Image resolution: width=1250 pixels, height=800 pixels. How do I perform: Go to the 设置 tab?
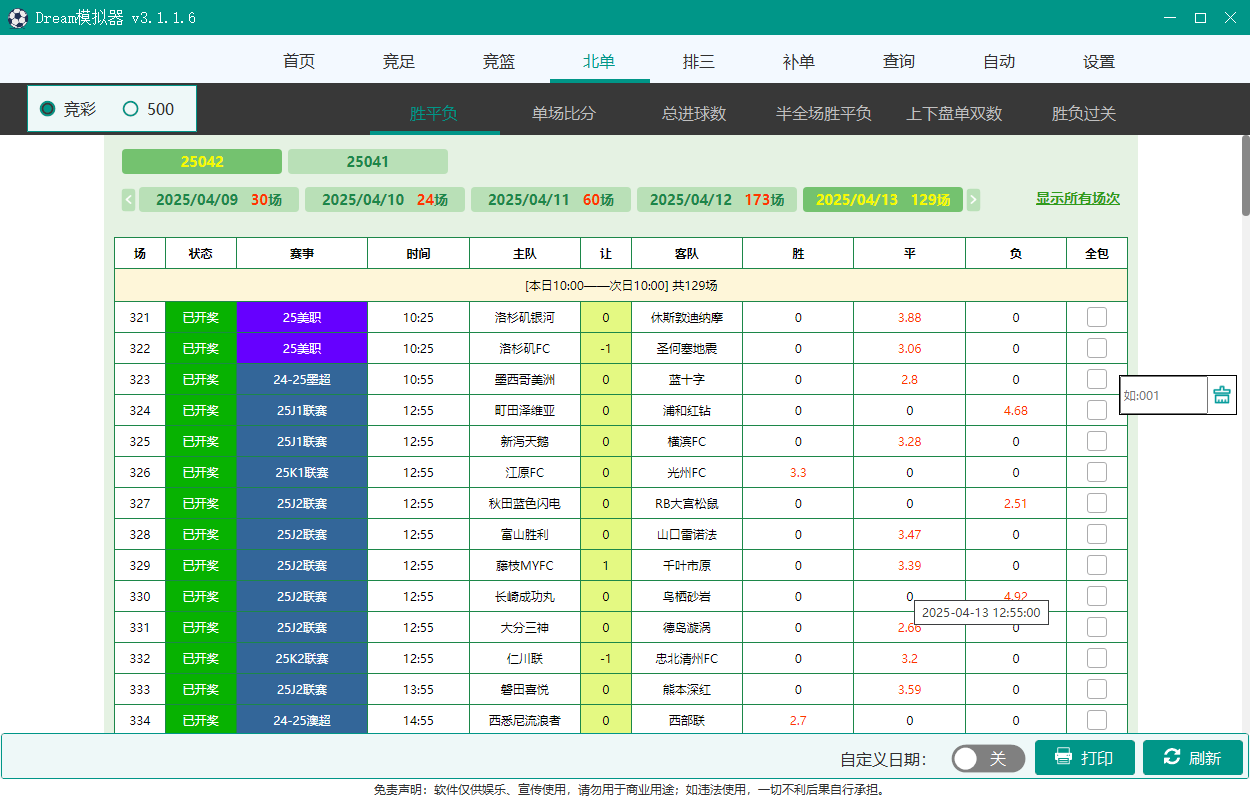point(1099,61)
